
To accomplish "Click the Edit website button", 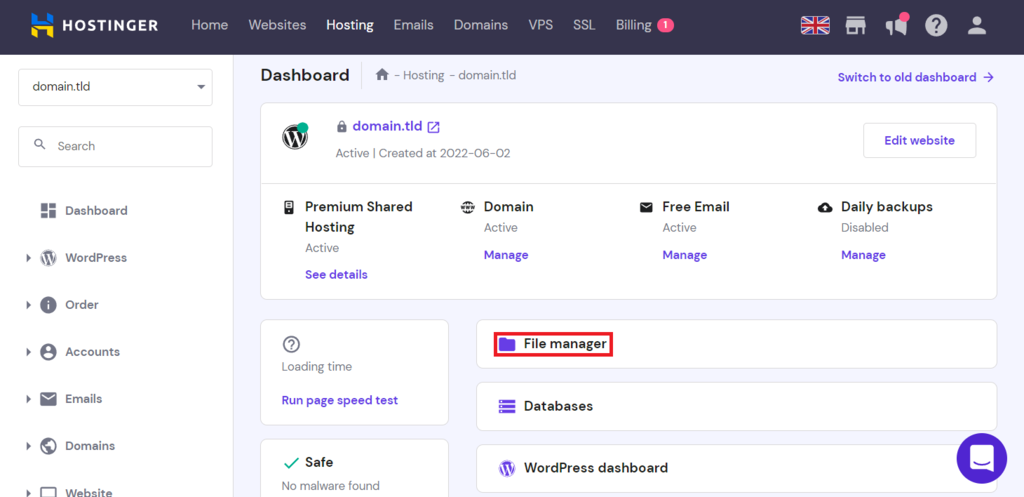I will point(919,141).
